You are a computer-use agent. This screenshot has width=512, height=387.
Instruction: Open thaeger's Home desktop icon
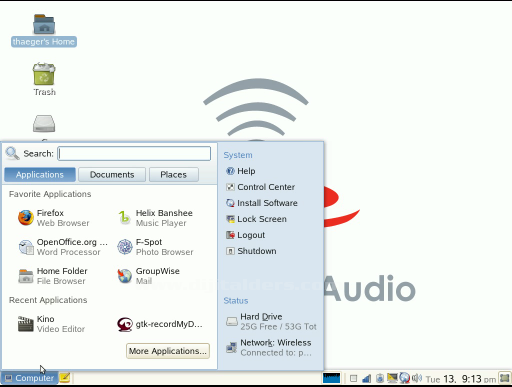pos(44,31)
